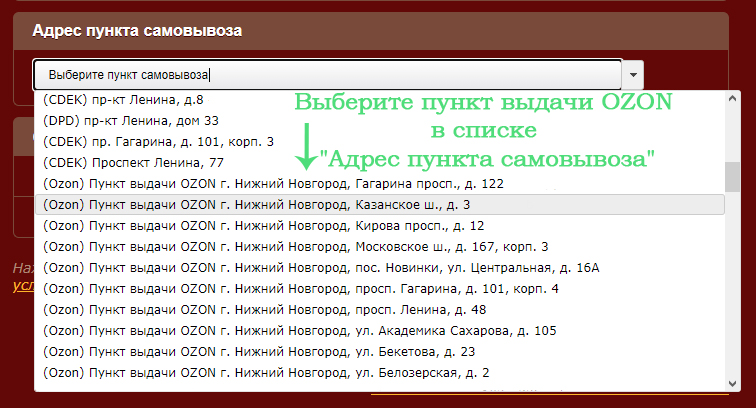The height and width of the screenshot is (408, 756).
Task: Select Ozon point Кирова просп., д. 12
Action: coord(380,226)
